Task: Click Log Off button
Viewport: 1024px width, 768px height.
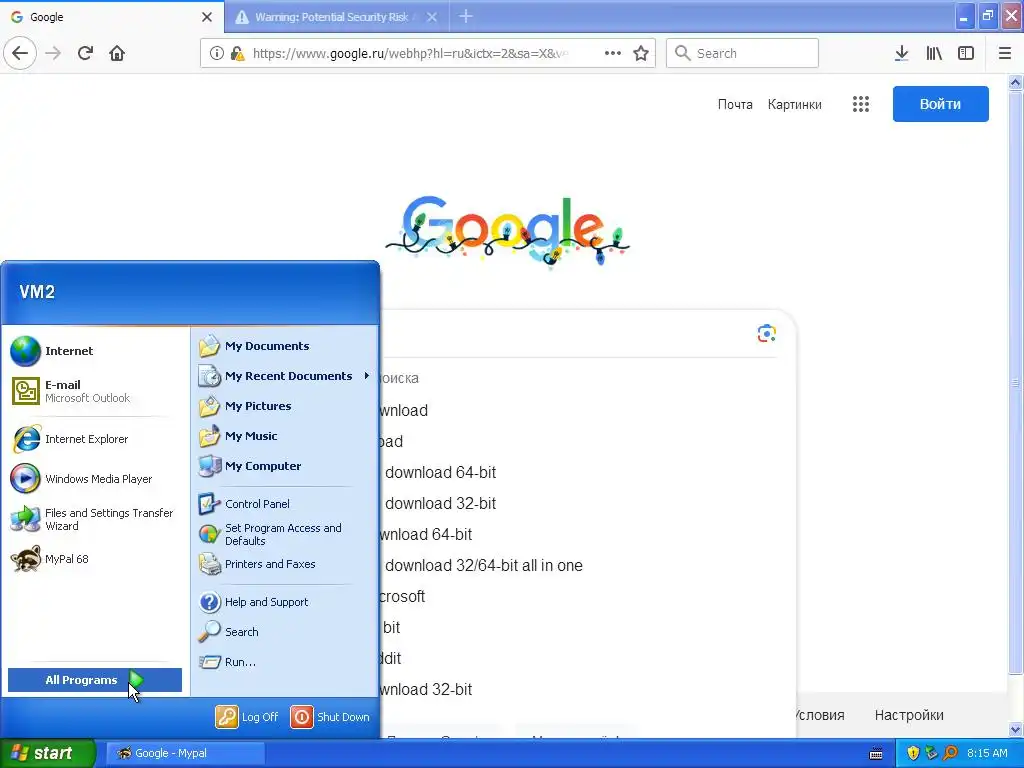Action: pyautogui.click(x=248, y=716)
